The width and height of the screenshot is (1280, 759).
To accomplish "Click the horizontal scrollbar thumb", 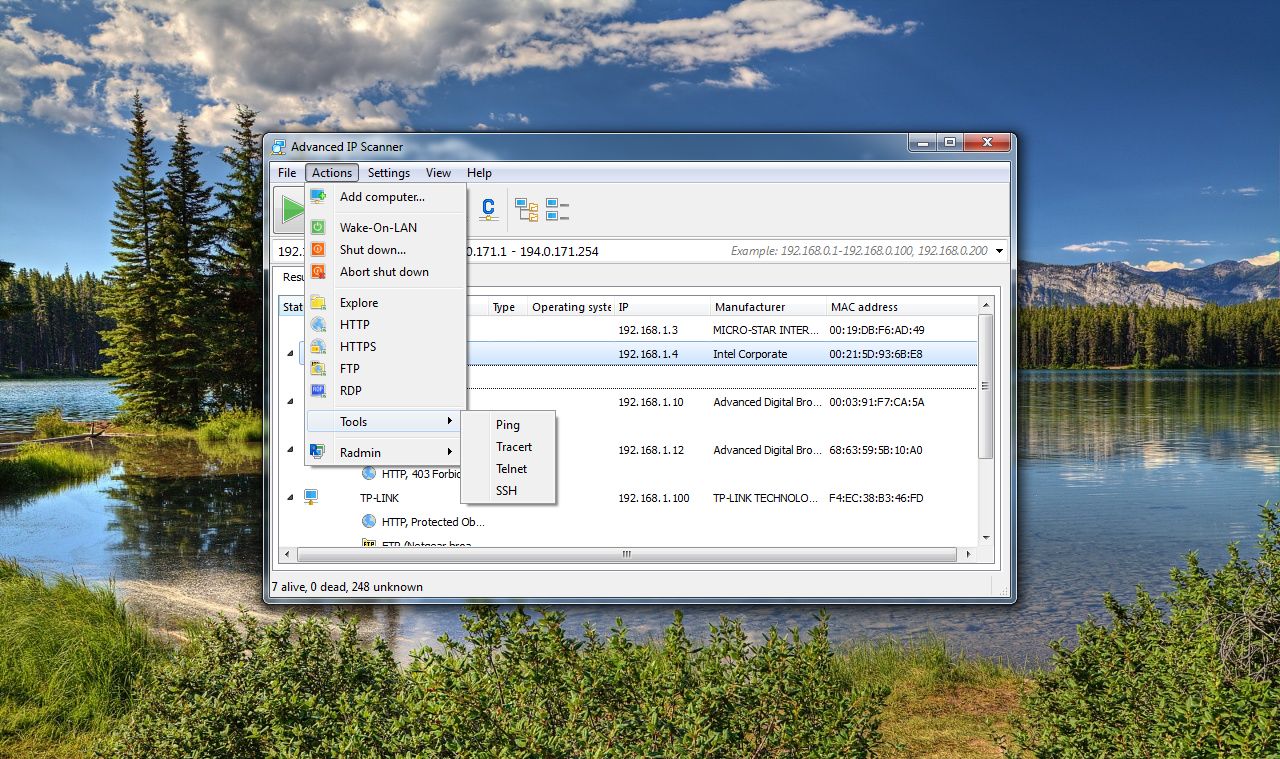I will pyautogui.click(x=627, y=554).
